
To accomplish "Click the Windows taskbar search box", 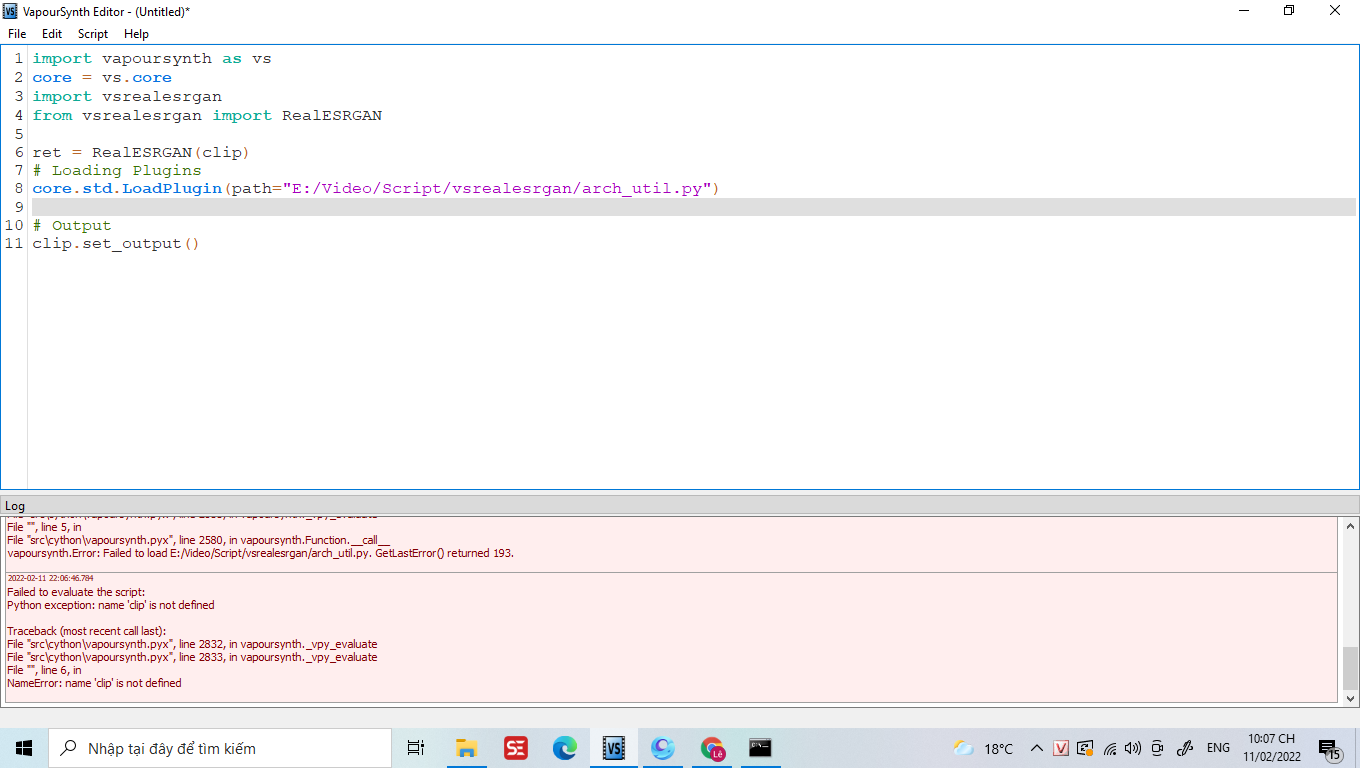I will click(220, 748).
